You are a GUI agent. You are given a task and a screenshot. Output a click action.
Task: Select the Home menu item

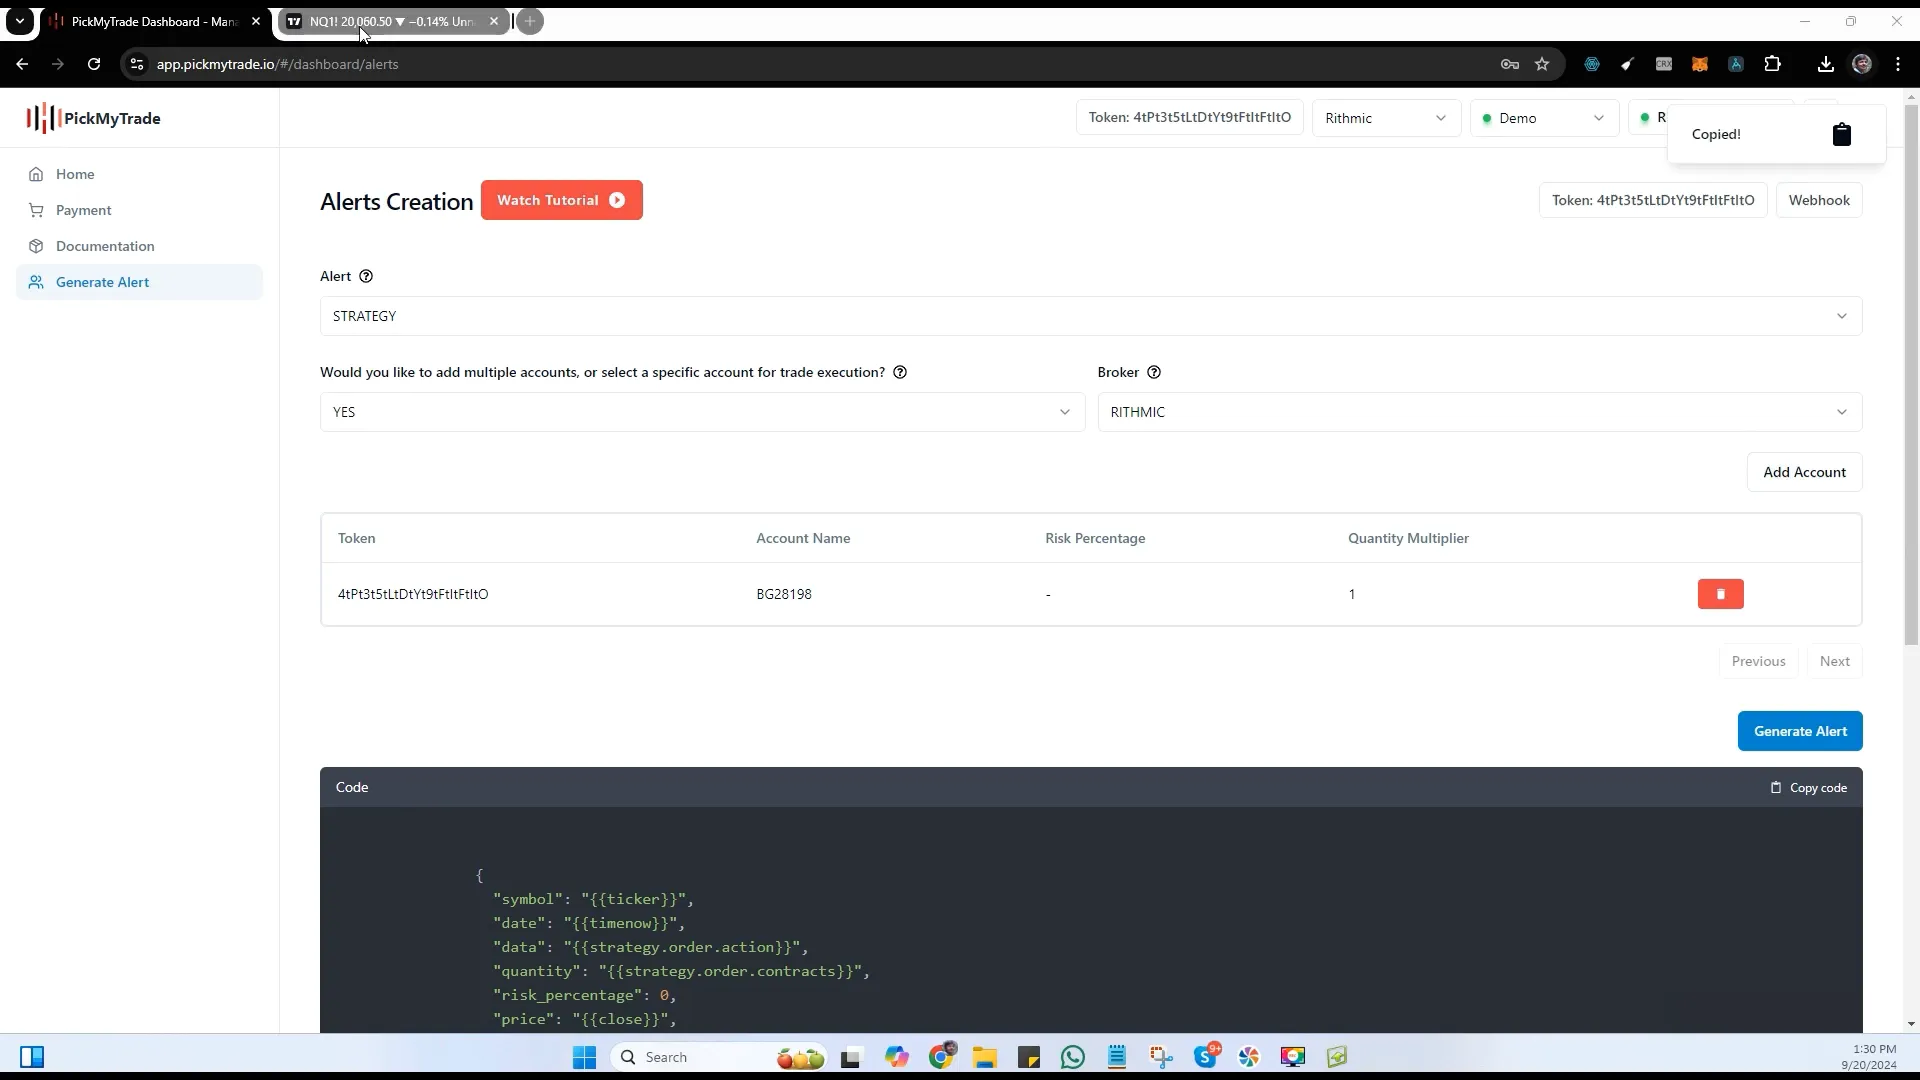click(x=75, y=173)
